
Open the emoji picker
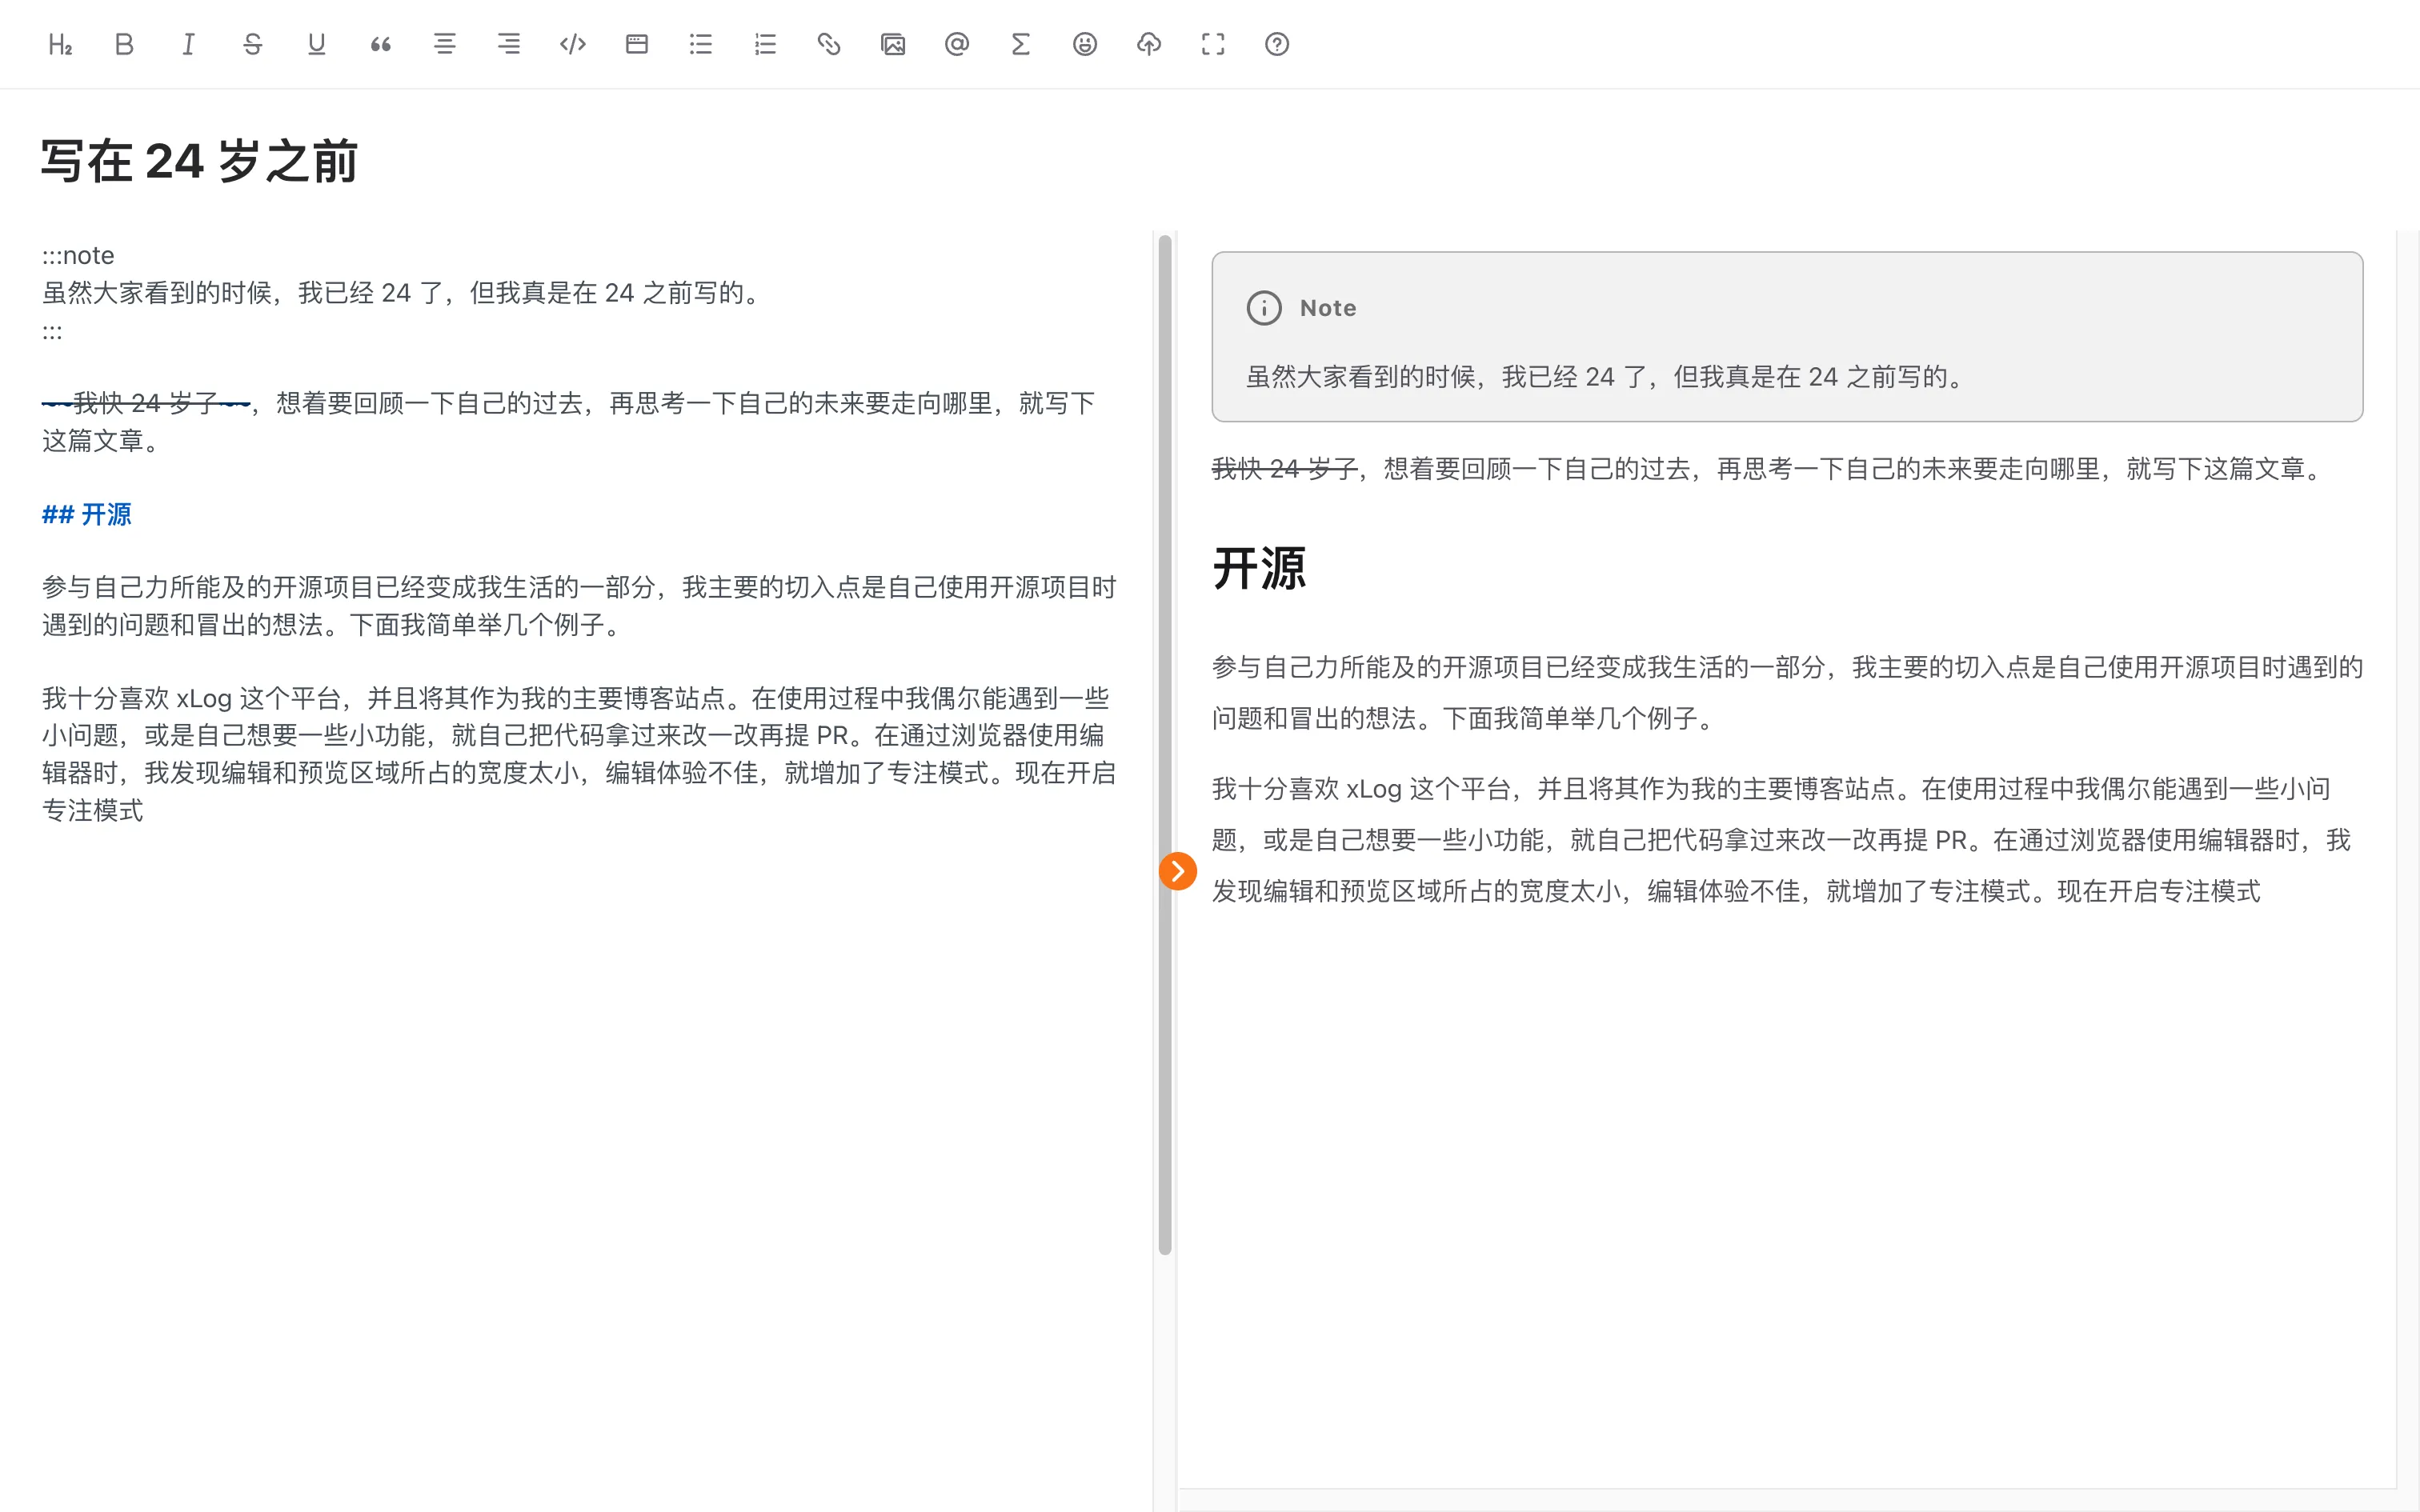[1084, 44]
